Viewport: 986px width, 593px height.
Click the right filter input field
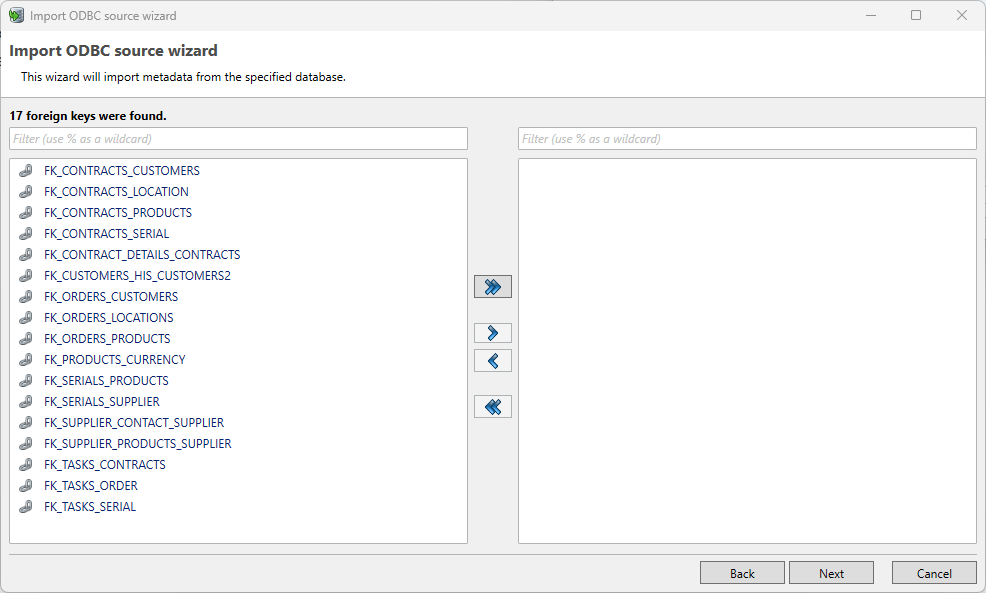click(746, 138)
